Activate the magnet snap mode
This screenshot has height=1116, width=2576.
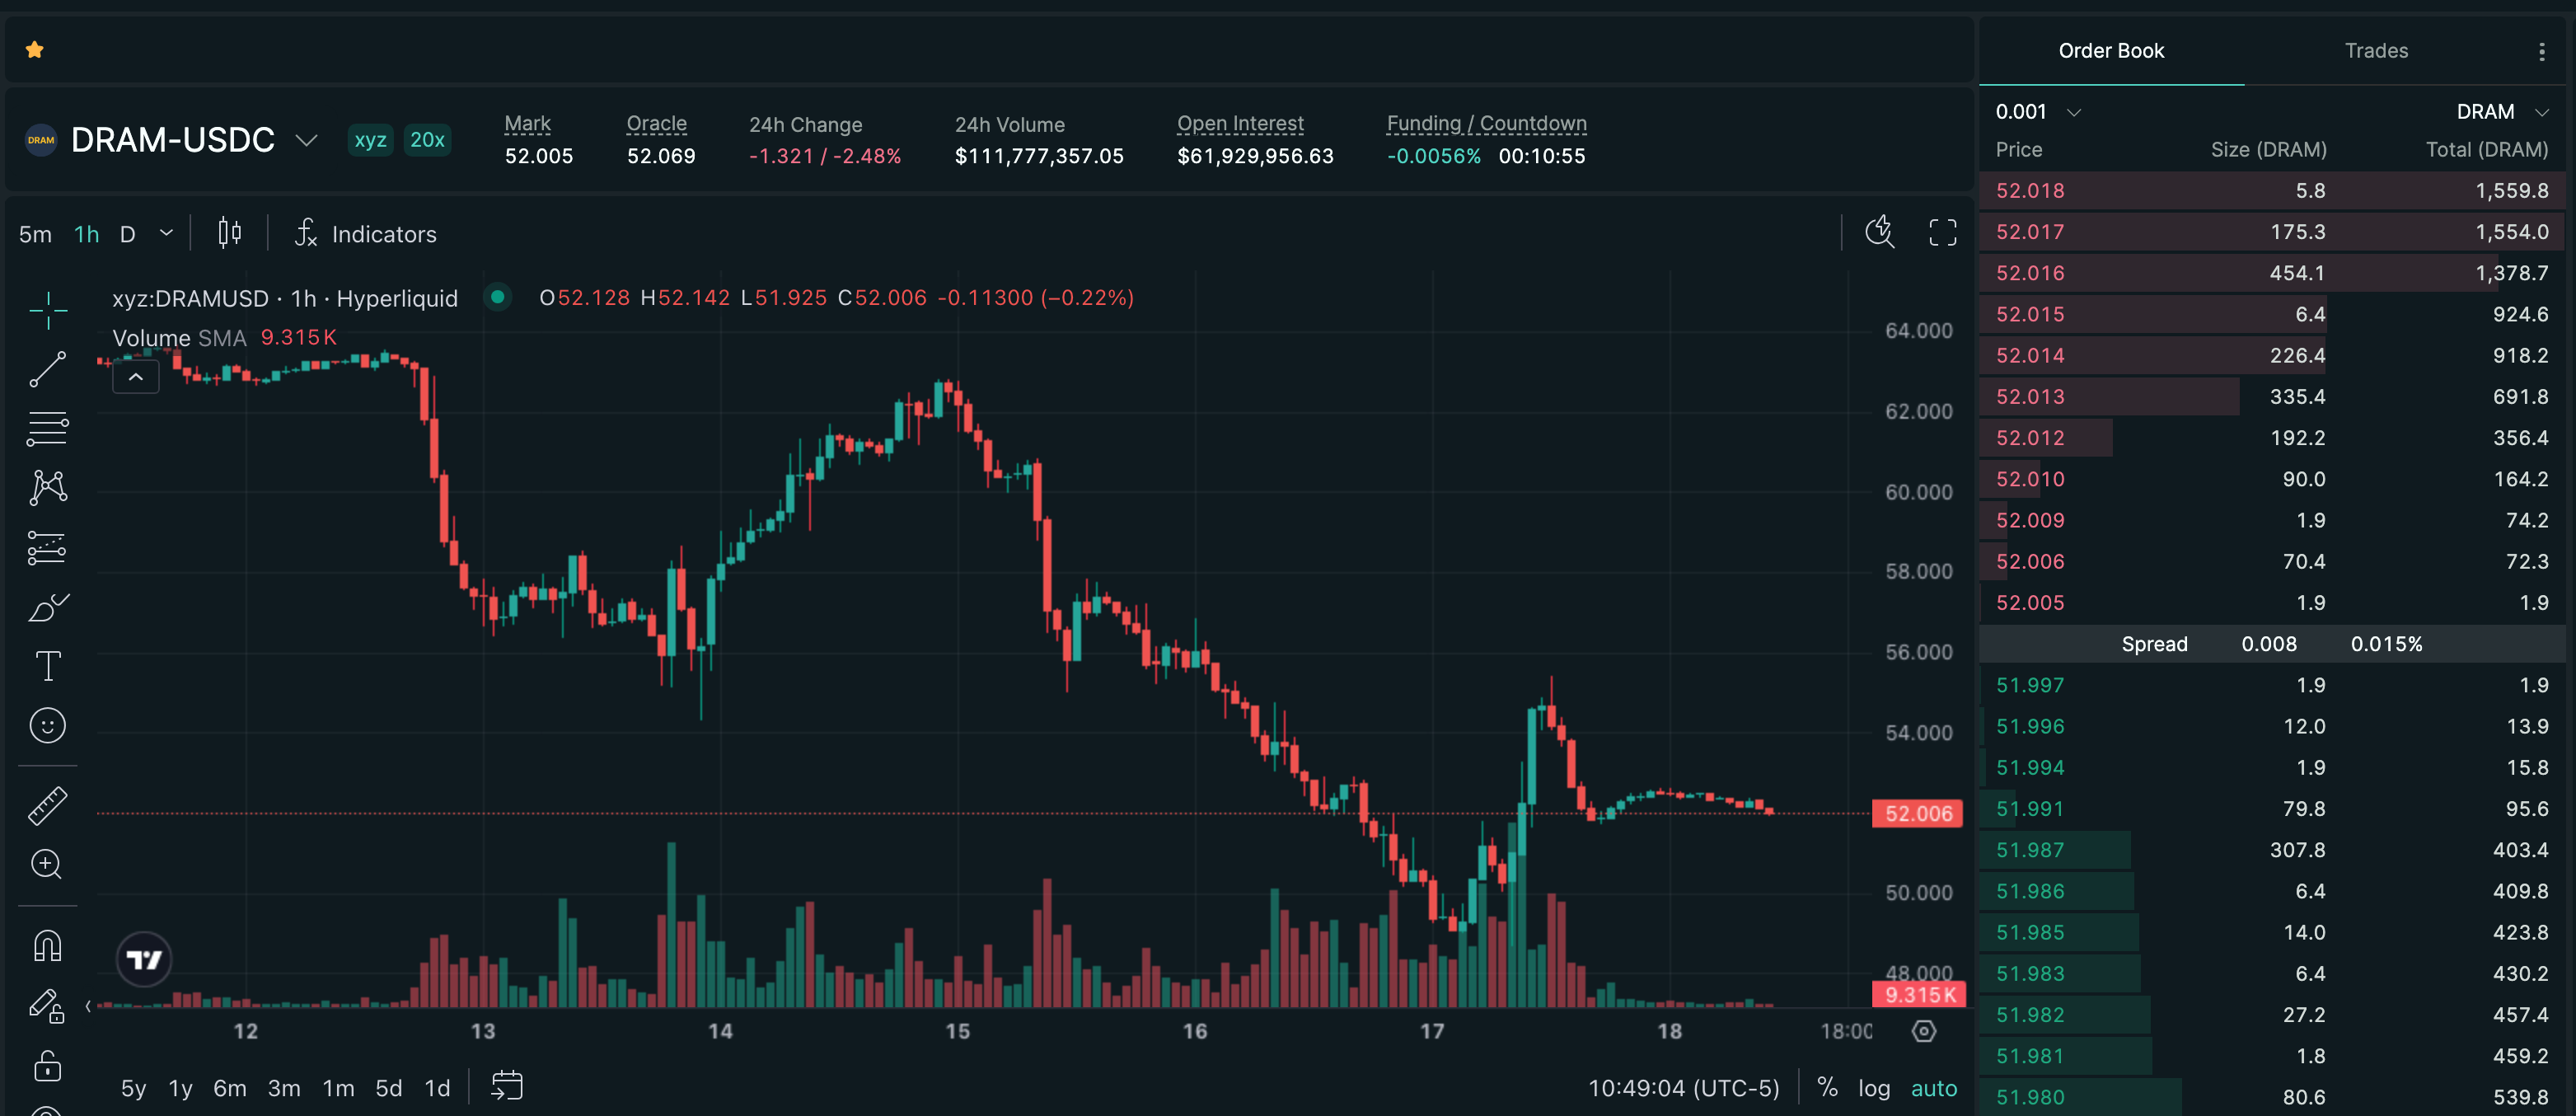pyautogui.click(x=47, y=946)
